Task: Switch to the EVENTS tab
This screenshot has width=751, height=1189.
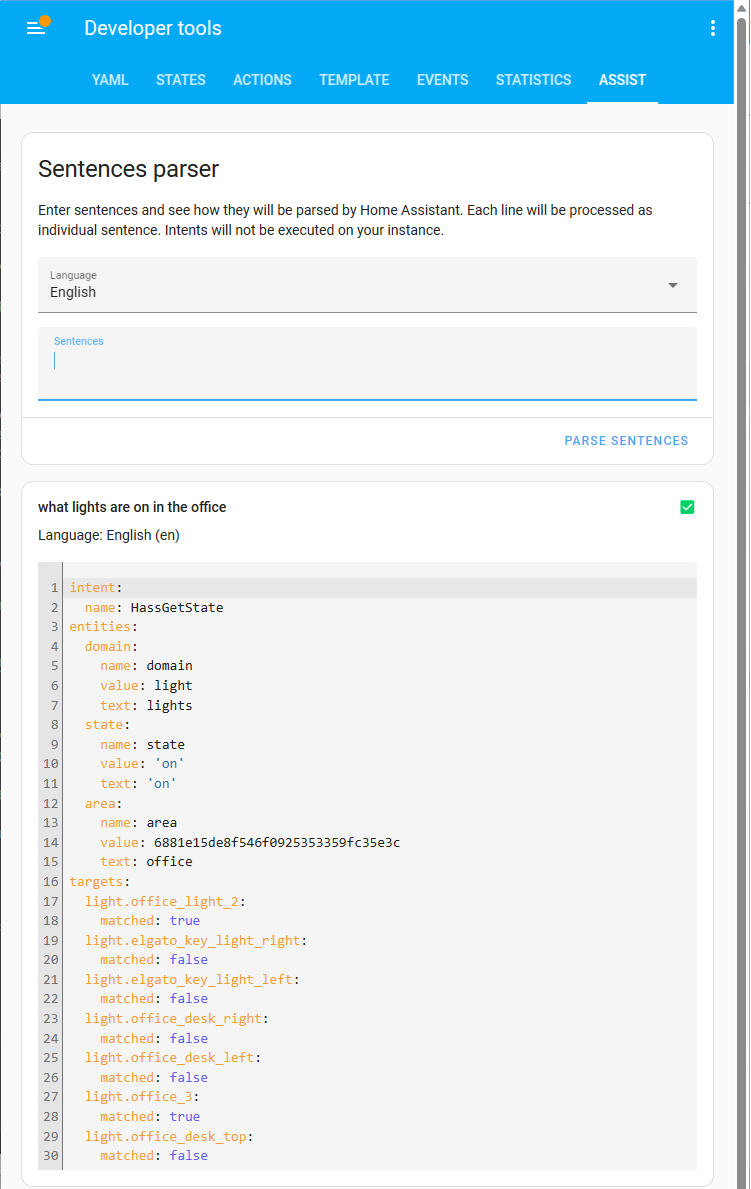Action: click(442, 80)
